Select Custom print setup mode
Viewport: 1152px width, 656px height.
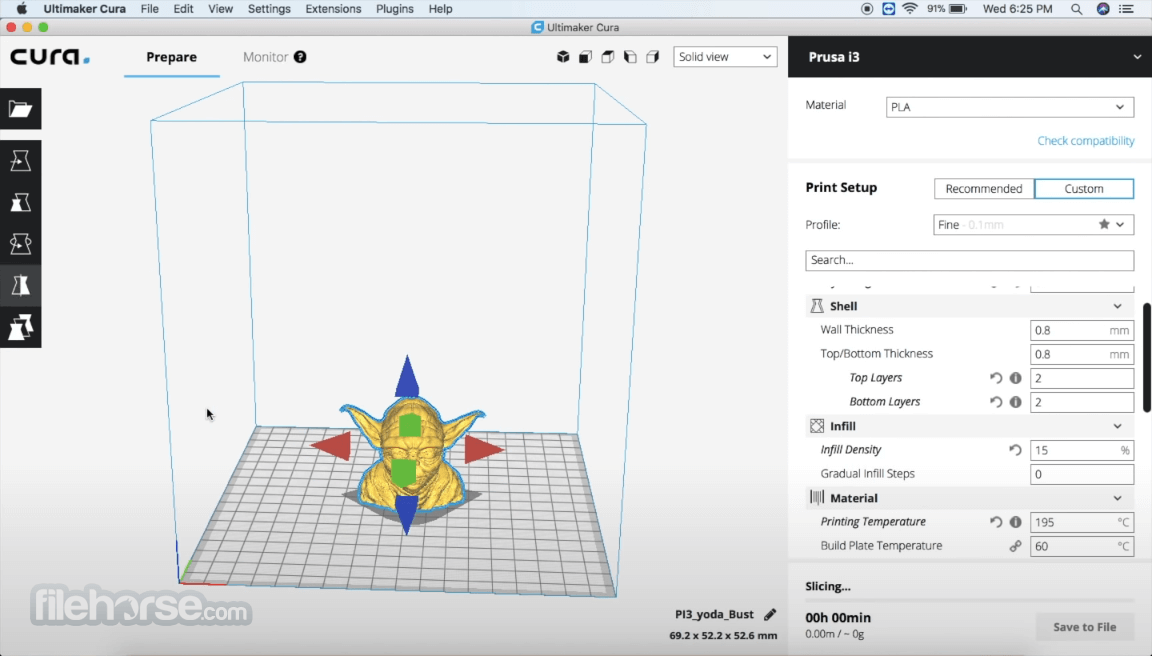tap(1084, 188)
